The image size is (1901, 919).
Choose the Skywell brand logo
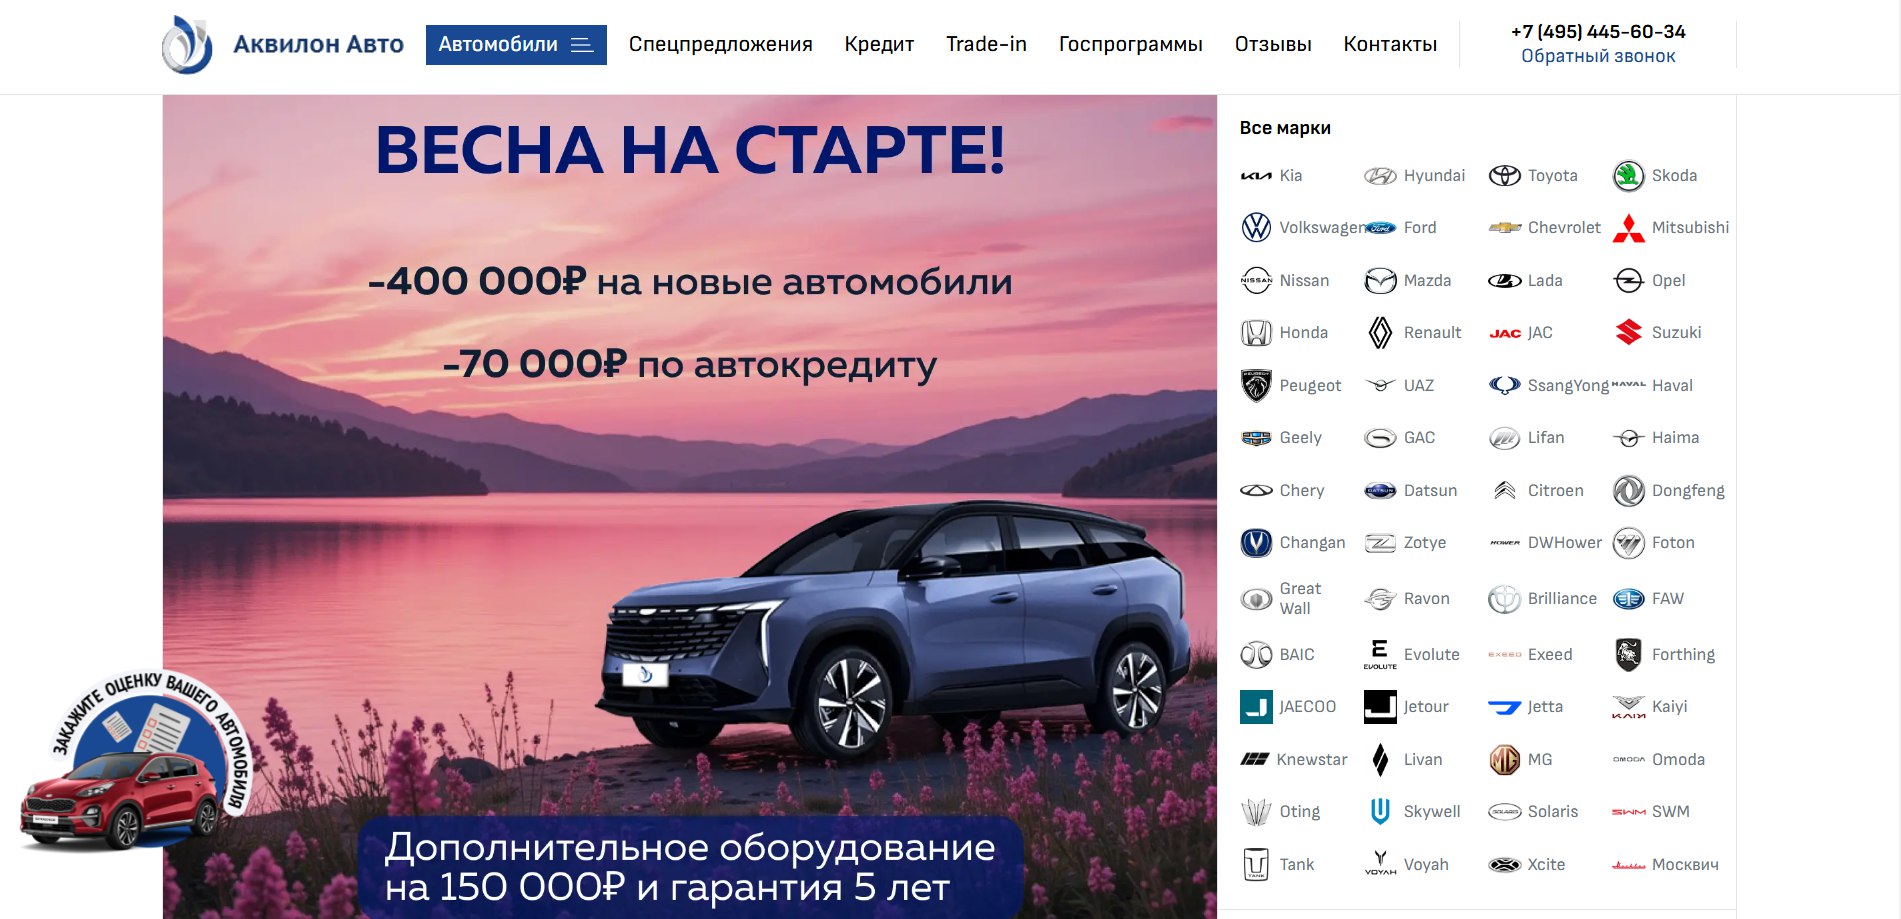[x=1380, y=812]
